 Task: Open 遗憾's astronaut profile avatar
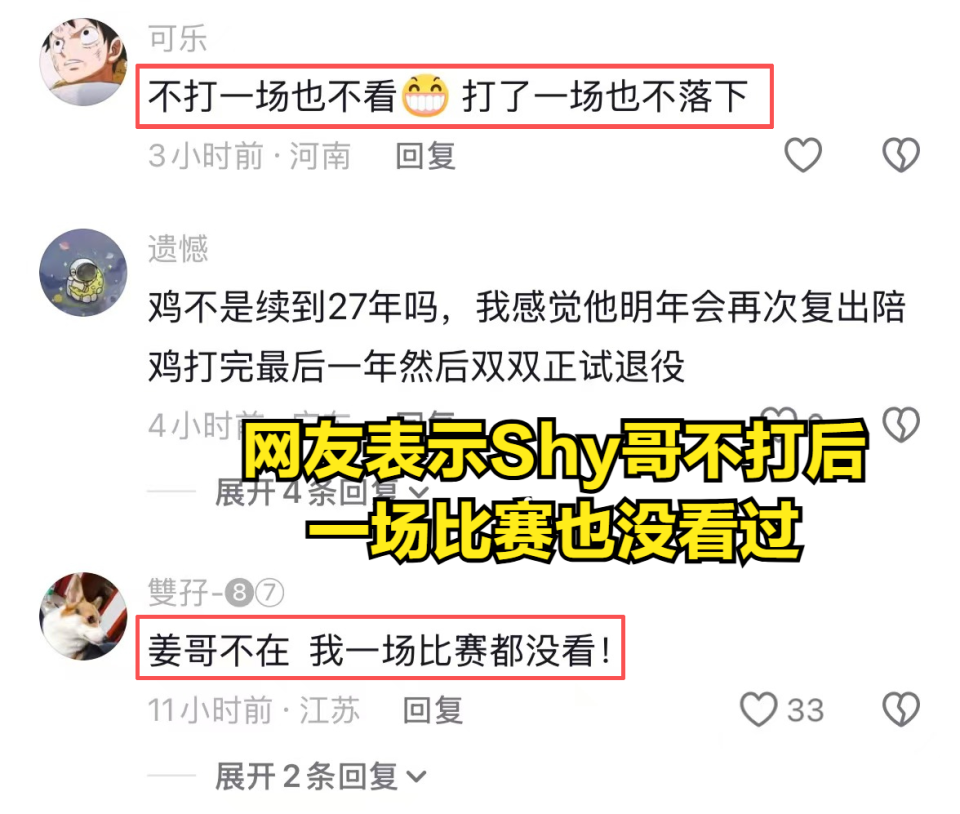pyautogui.click(x=83, y=273)
